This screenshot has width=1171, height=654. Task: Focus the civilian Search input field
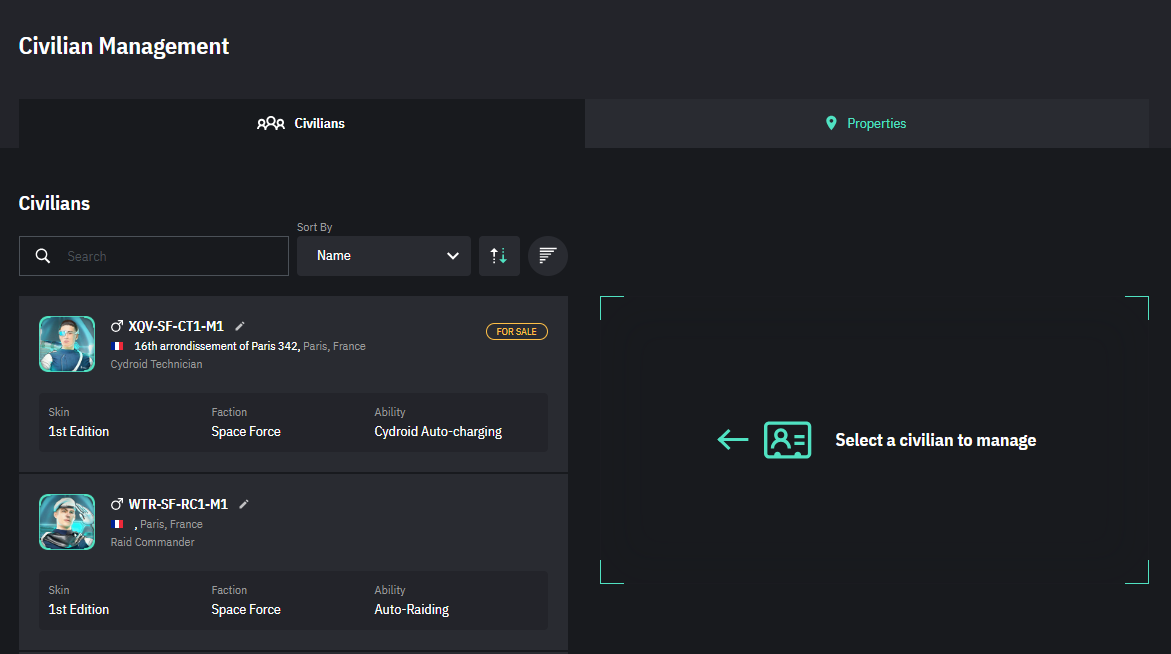[170, 256]
